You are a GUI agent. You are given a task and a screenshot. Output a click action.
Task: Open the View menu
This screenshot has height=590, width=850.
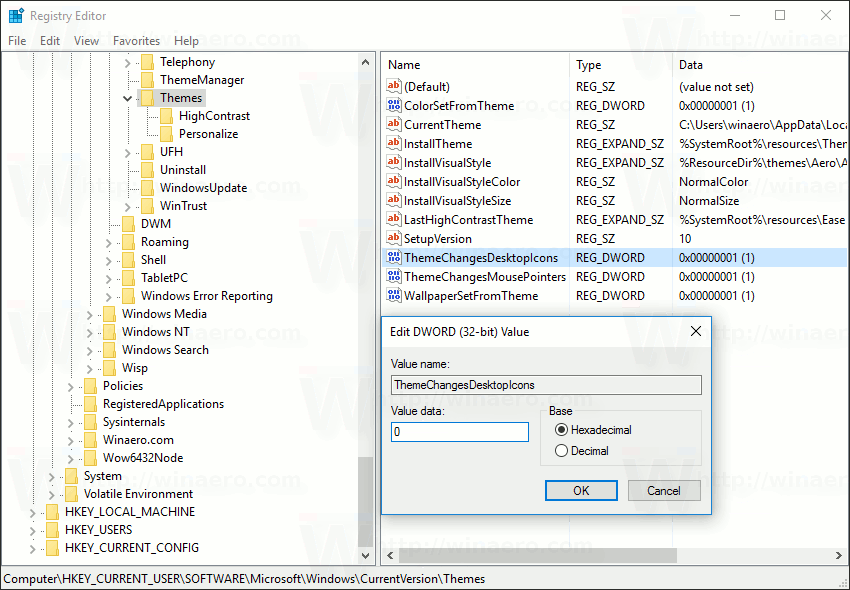tap(86, 40)
